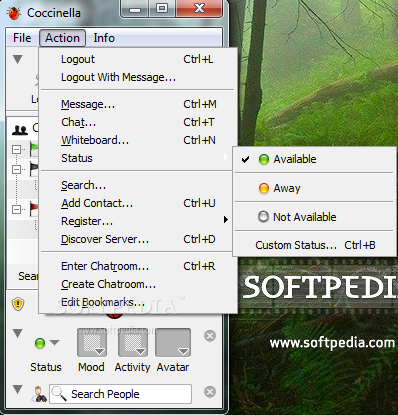Open the Mood picker dropdown
Image resolution: width=398 pixels, height=415 pixels.
[x=92, y=343]
